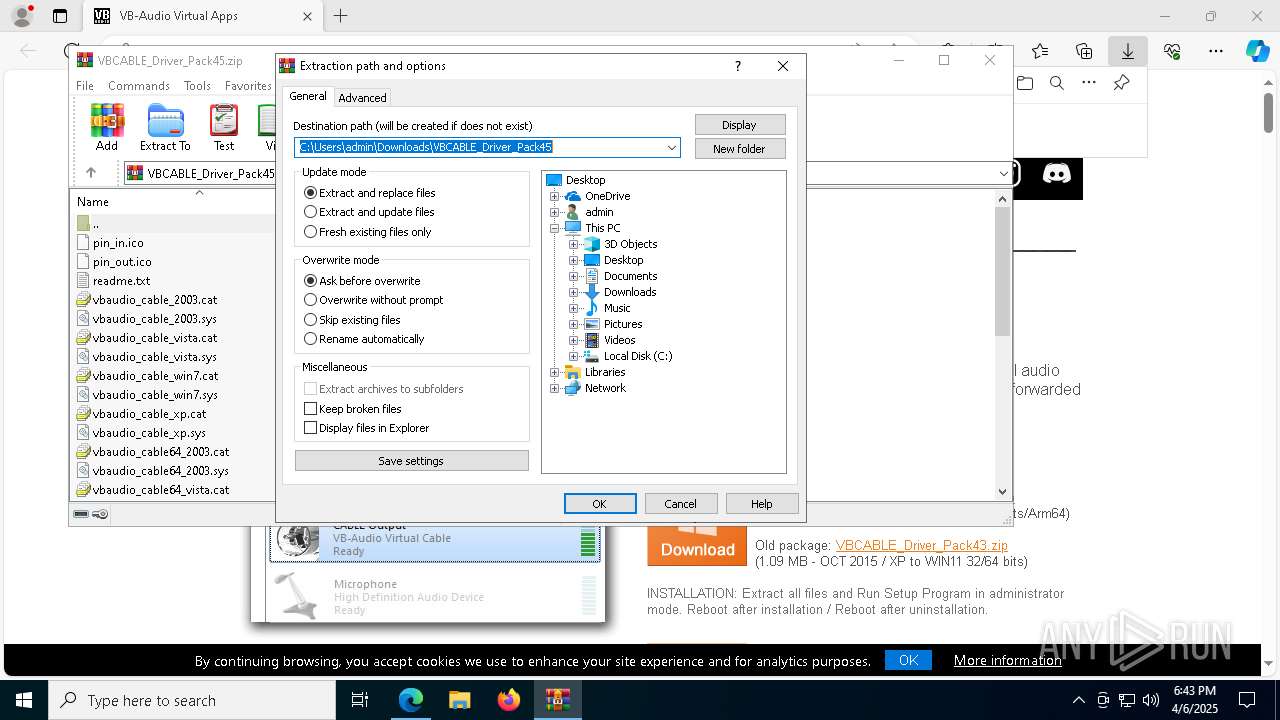Viewport: 1280px width, 720px height.
Task: Open the notification center icon
Action: [x=1247, y=700]
